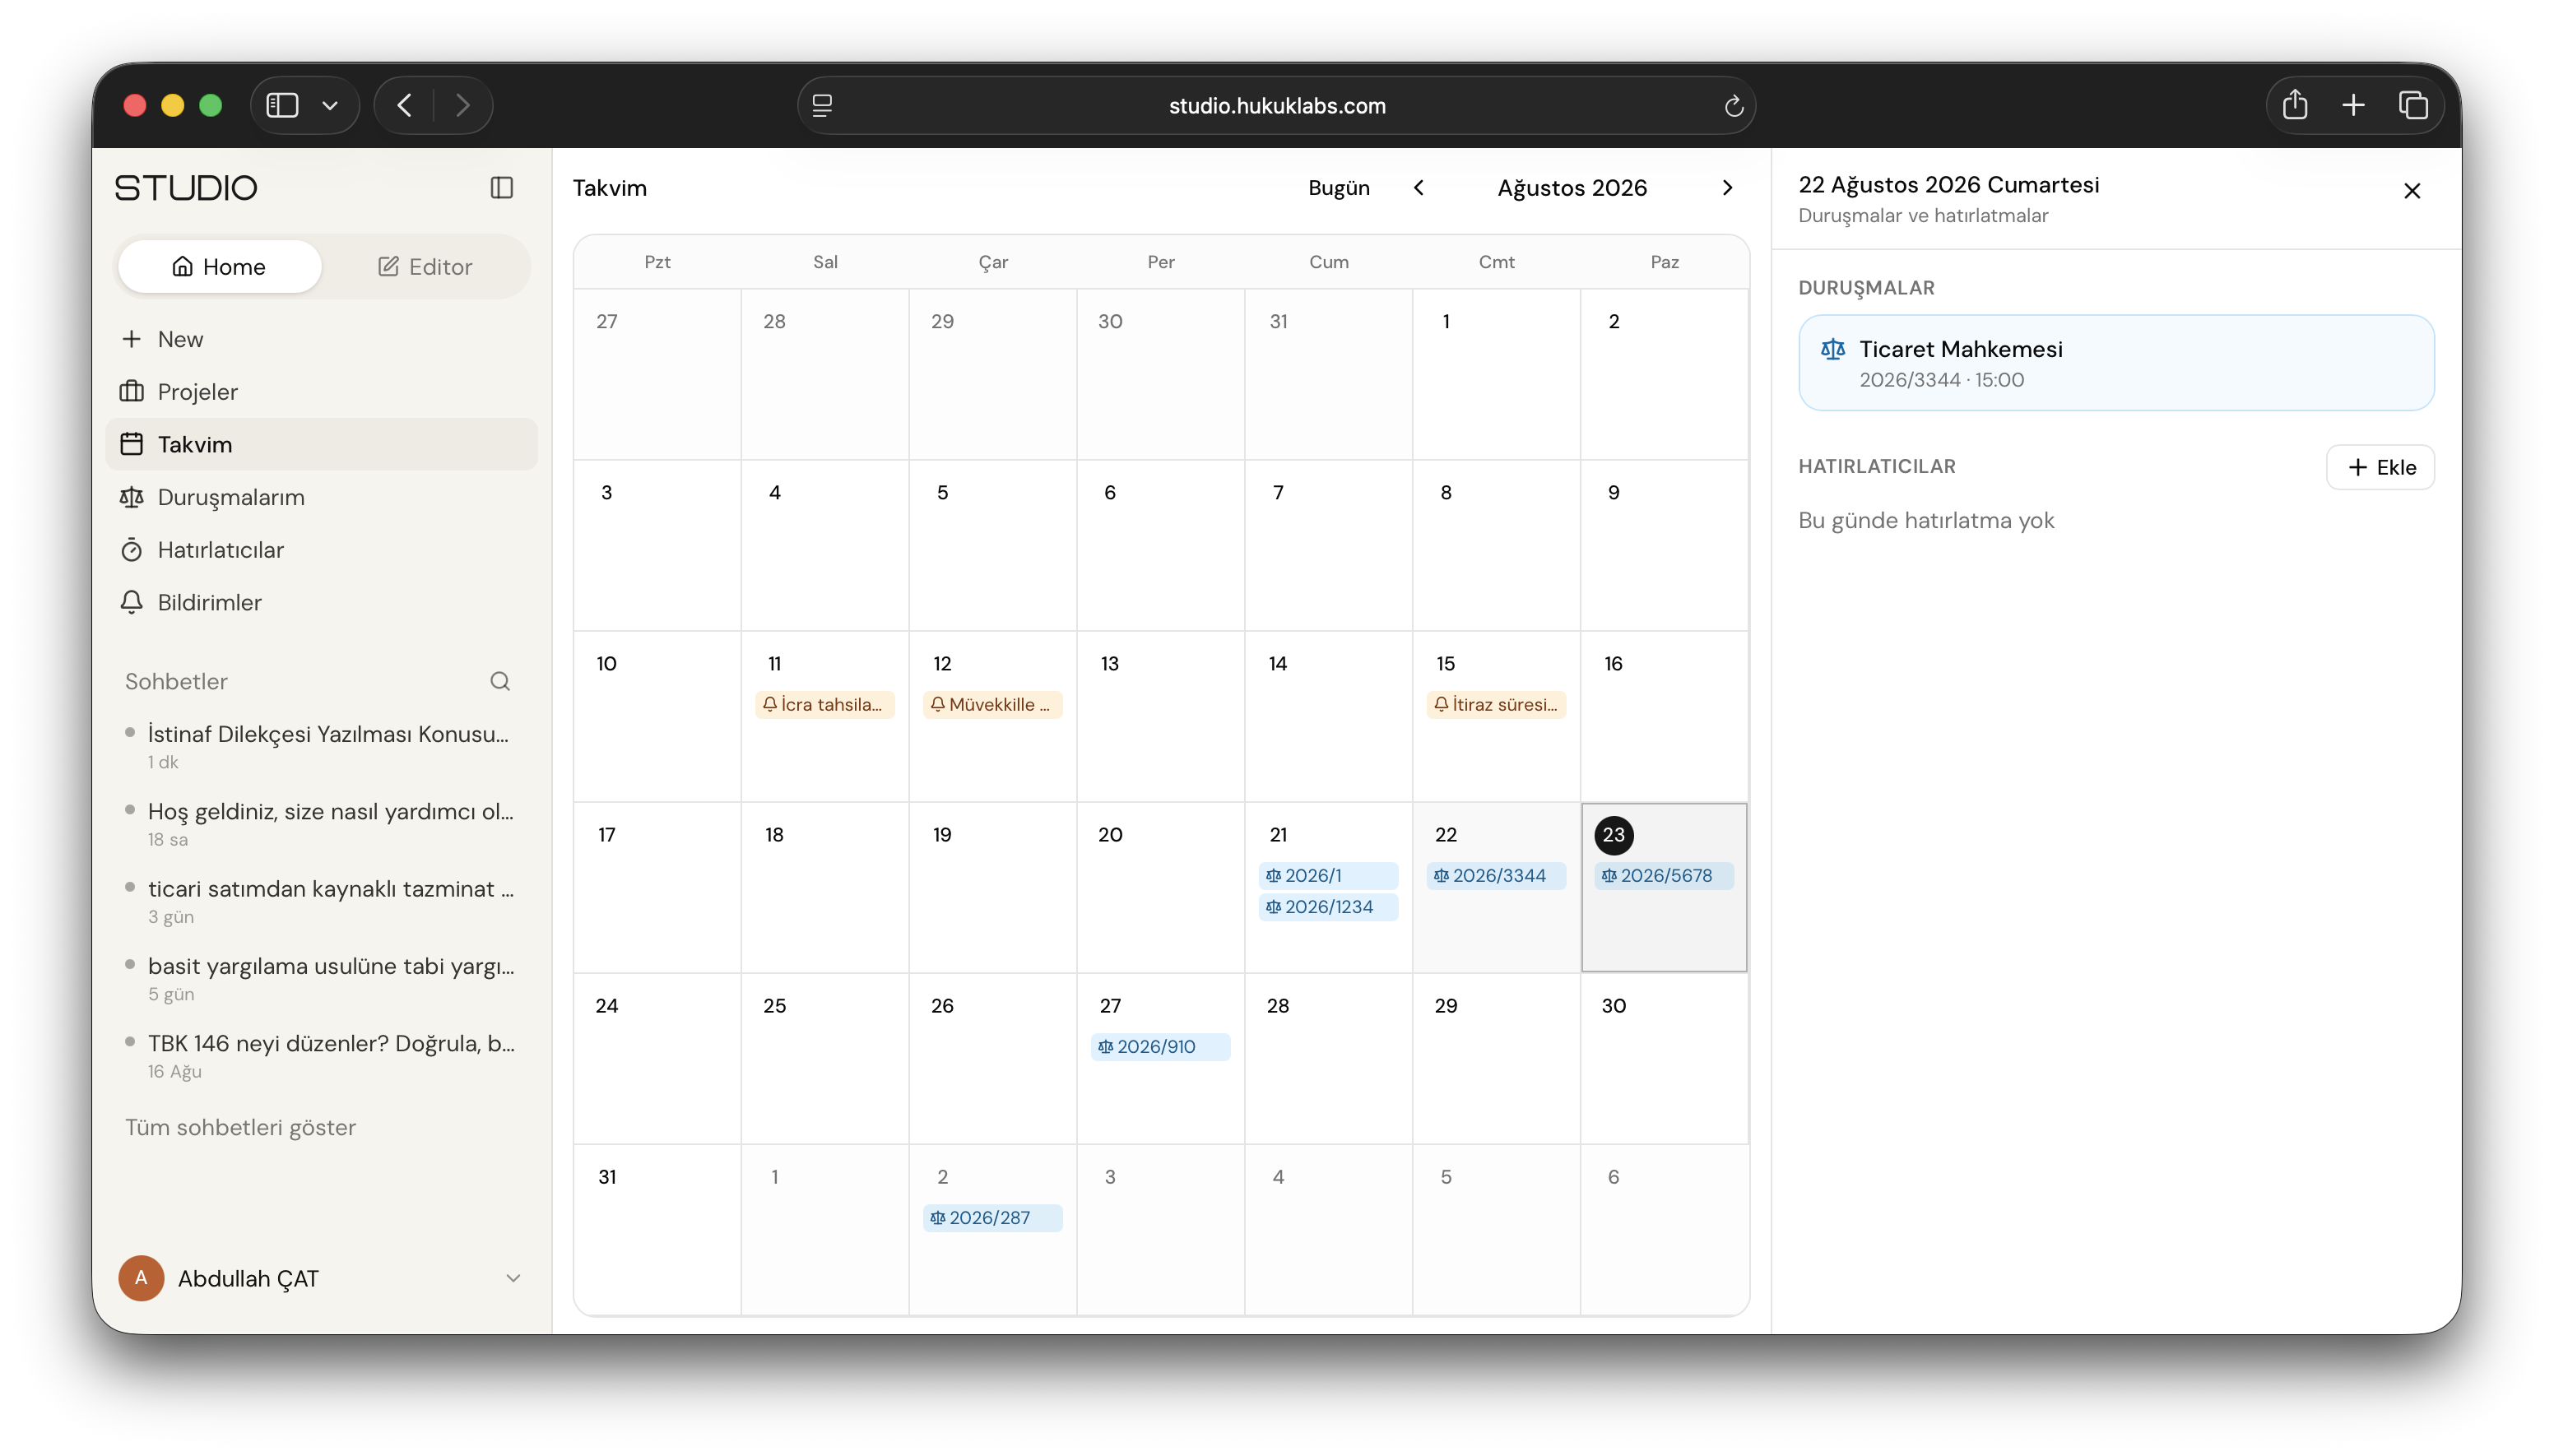Search chats with the Sohbetler magnifier icon
The width and height of the screenshot is (2554, 1456).
point(500,681)
